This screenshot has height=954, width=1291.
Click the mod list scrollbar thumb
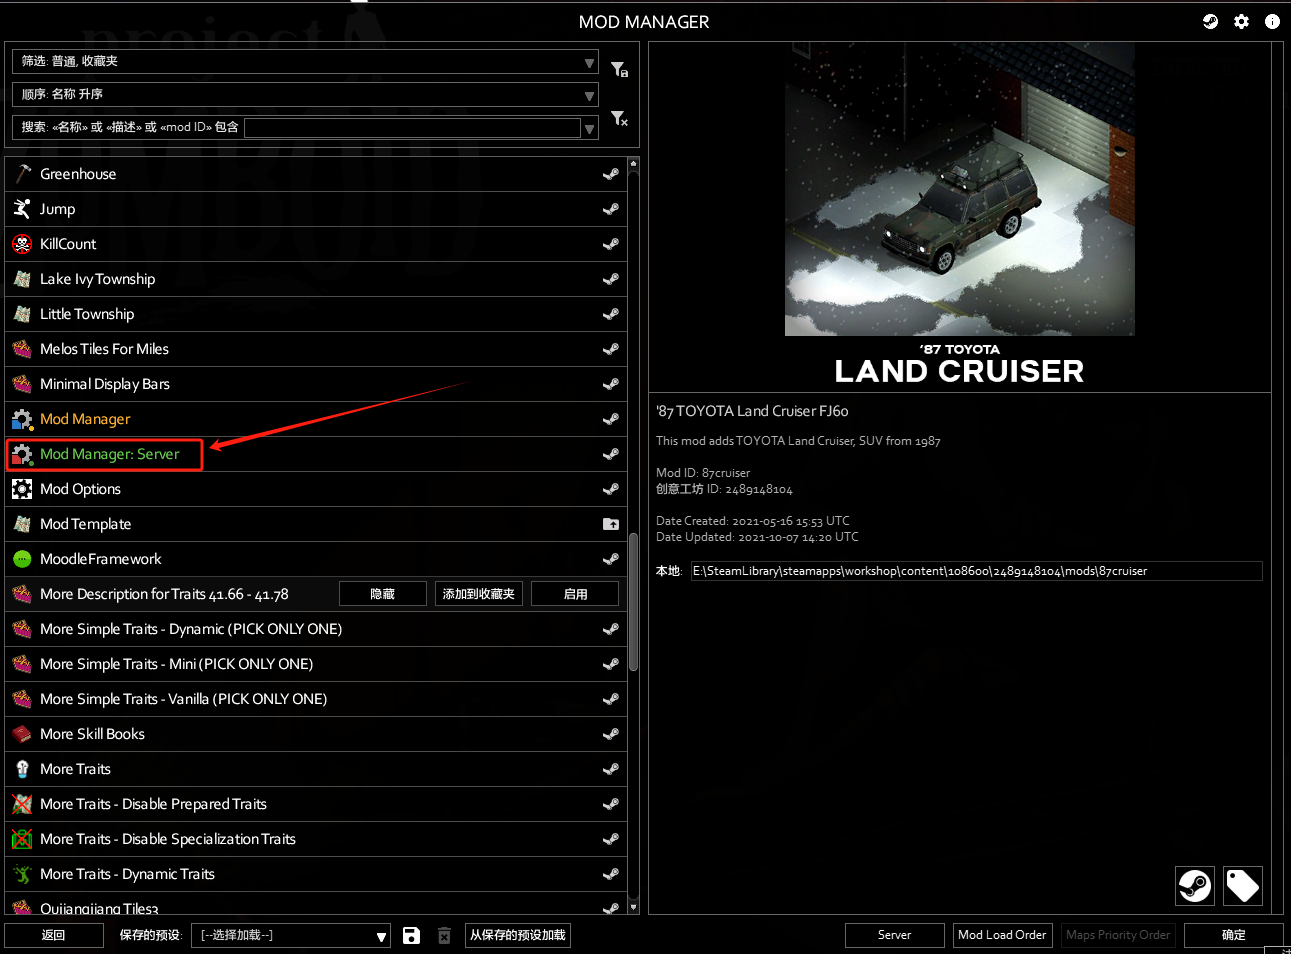pos(633,602)
